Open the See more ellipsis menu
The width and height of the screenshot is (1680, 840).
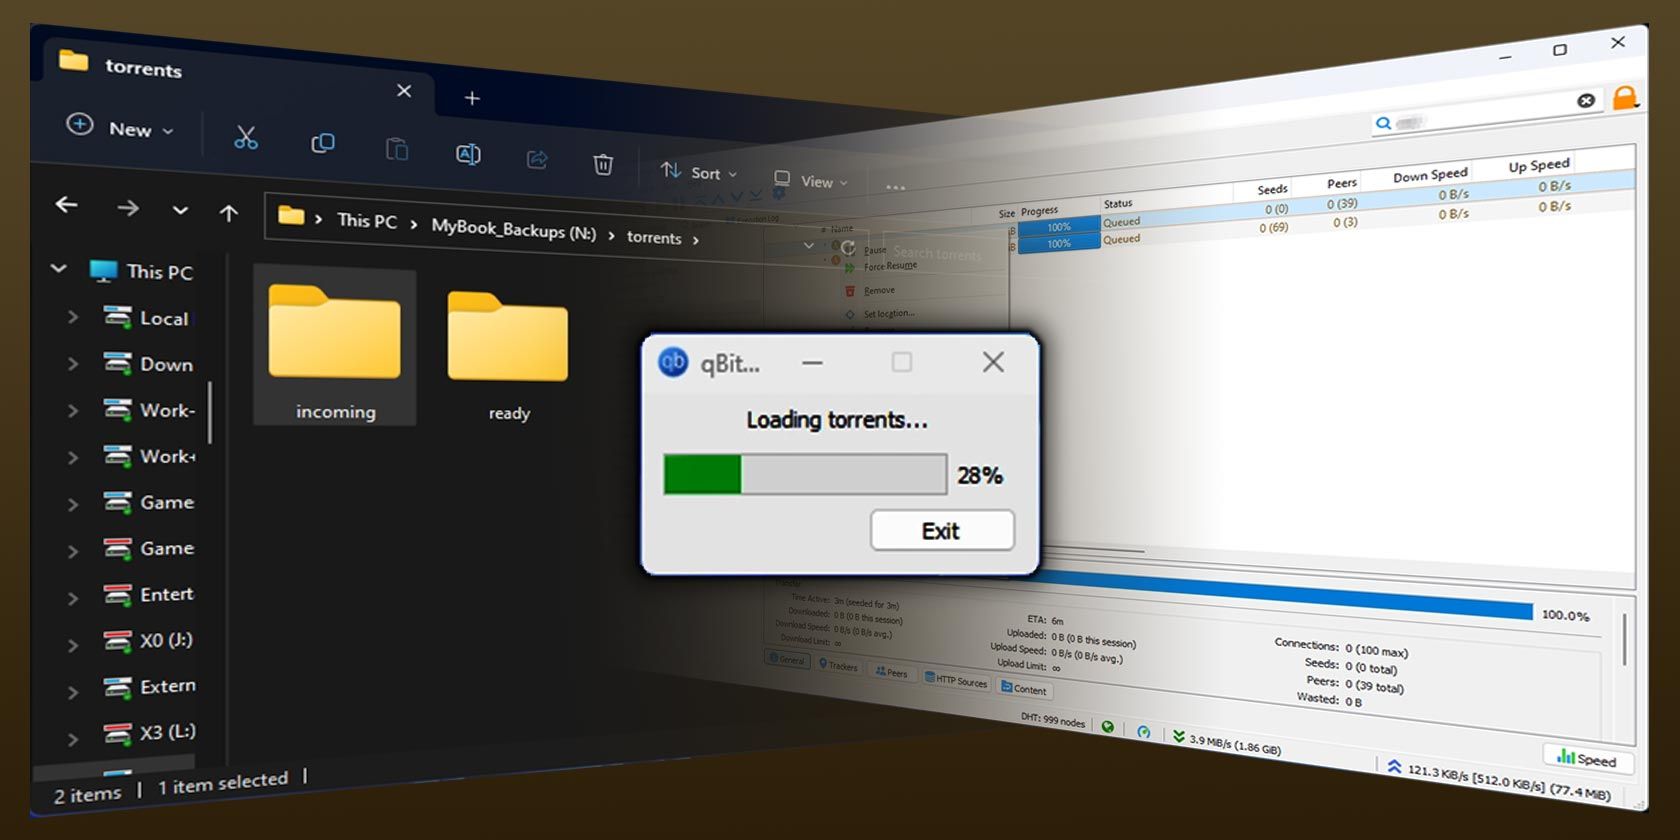[895, 187]
